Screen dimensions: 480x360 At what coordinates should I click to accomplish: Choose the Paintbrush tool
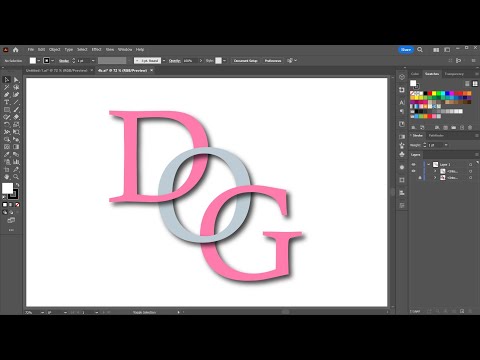pyautogui.click(x=16, y=110)
